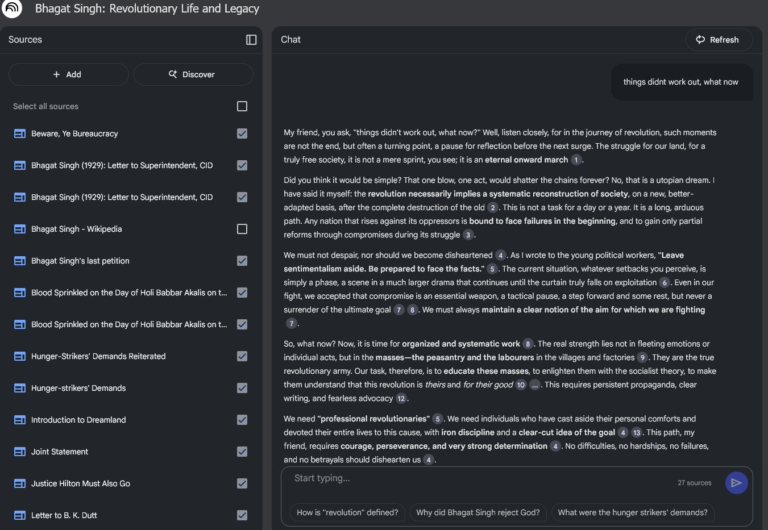Uncheck Justice Hilton Must Also Go
The height and width of the screenshot is (530, 768).
coord(242,484)
